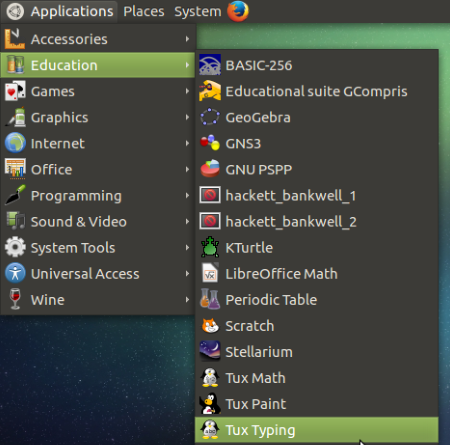Expand Sound & Video submenu arrow
Screen dimensions: 450x445
click(x=187, y=221)
